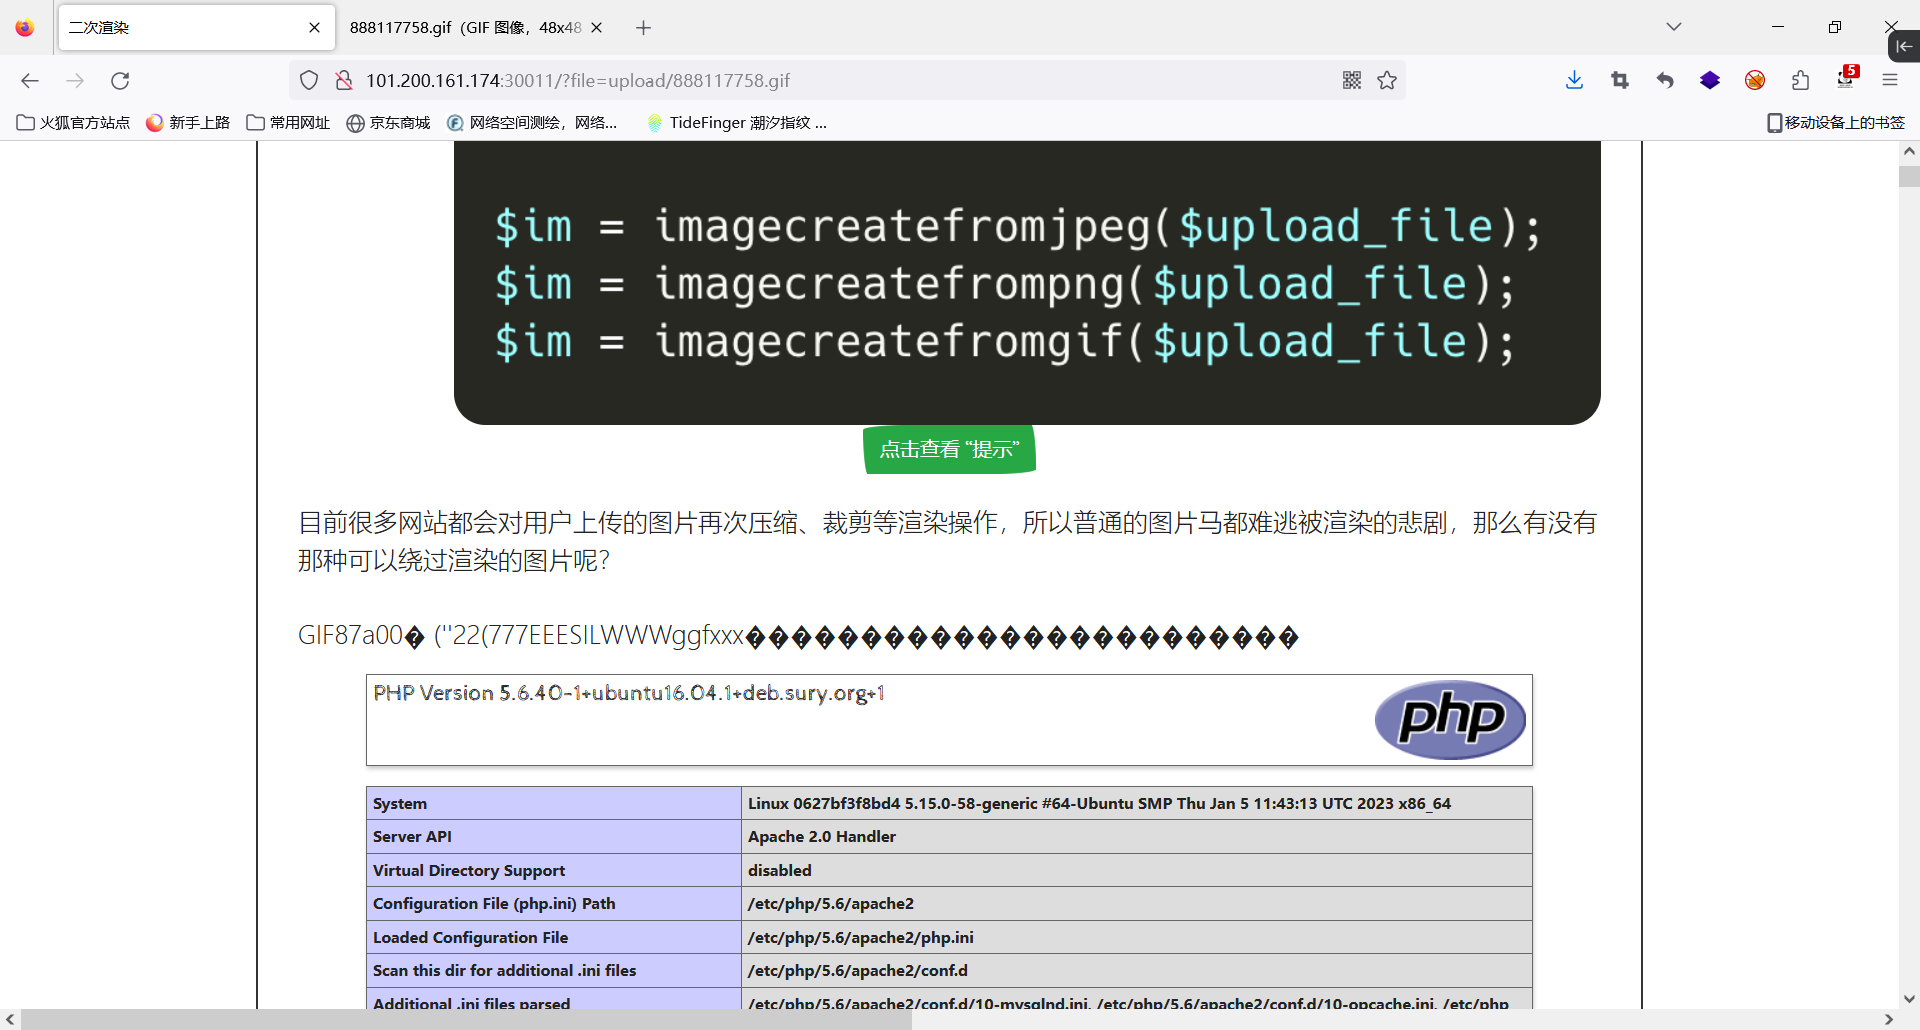The height and width of the screenshot is (1030, 1920).
Task: Open the Extensions puzzle menu
Action: tap(1800, 81)
